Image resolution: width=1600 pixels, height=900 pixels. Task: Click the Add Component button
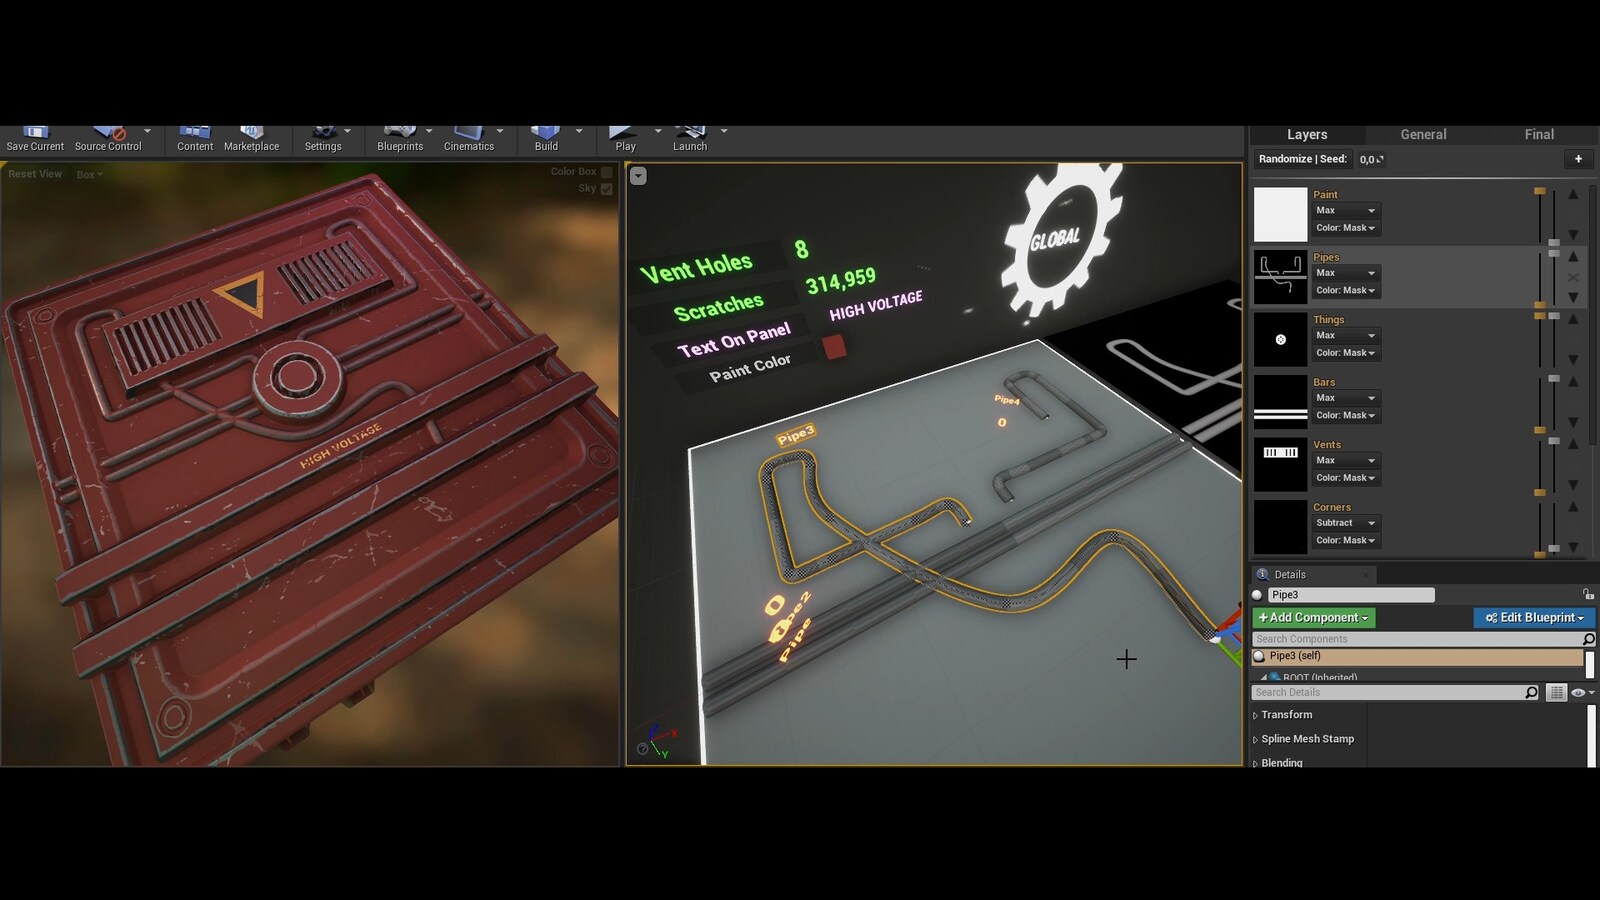coord(1312,617)
